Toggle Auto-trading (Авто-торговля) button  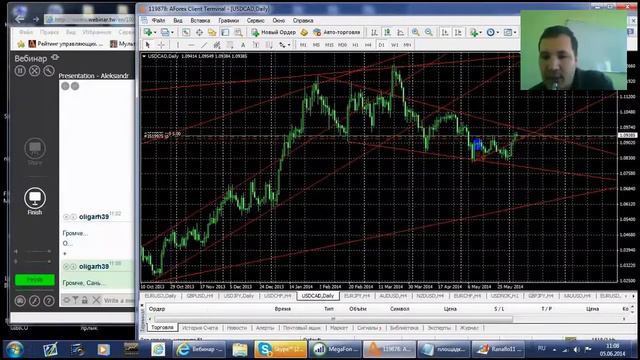click(337, 32)
